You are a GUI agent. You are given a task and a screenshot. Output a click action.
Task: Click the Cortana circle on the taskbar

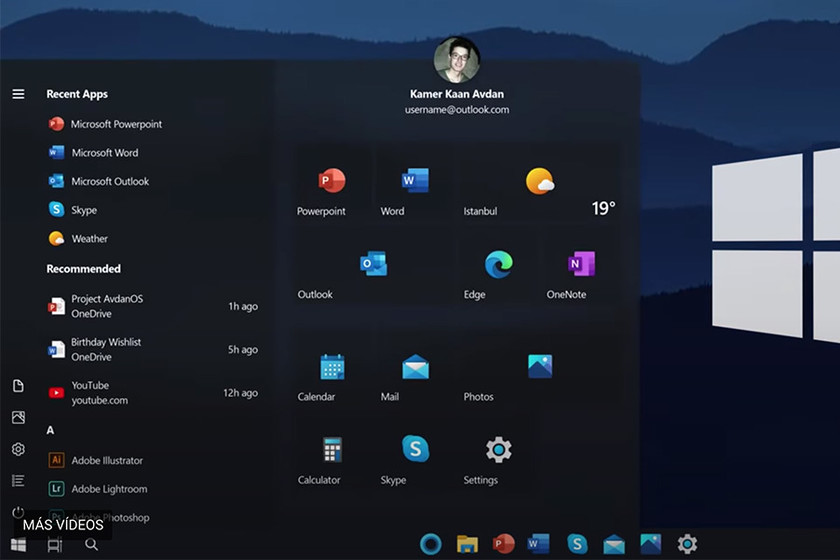tap(429, 544)
